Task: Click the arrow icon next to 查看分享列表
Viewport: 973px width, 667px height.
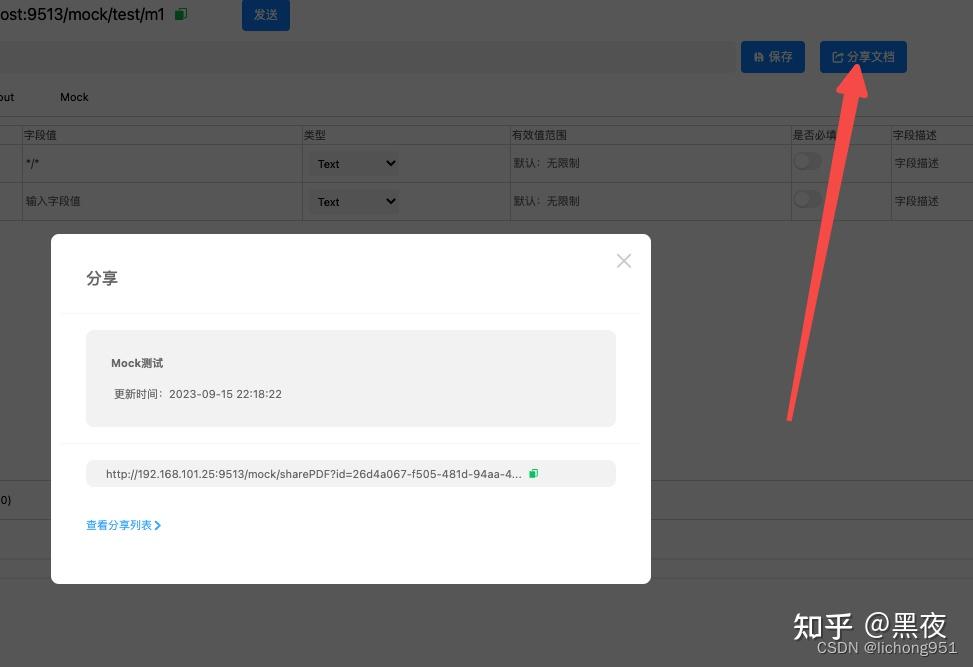Action: tap(159, 525)
